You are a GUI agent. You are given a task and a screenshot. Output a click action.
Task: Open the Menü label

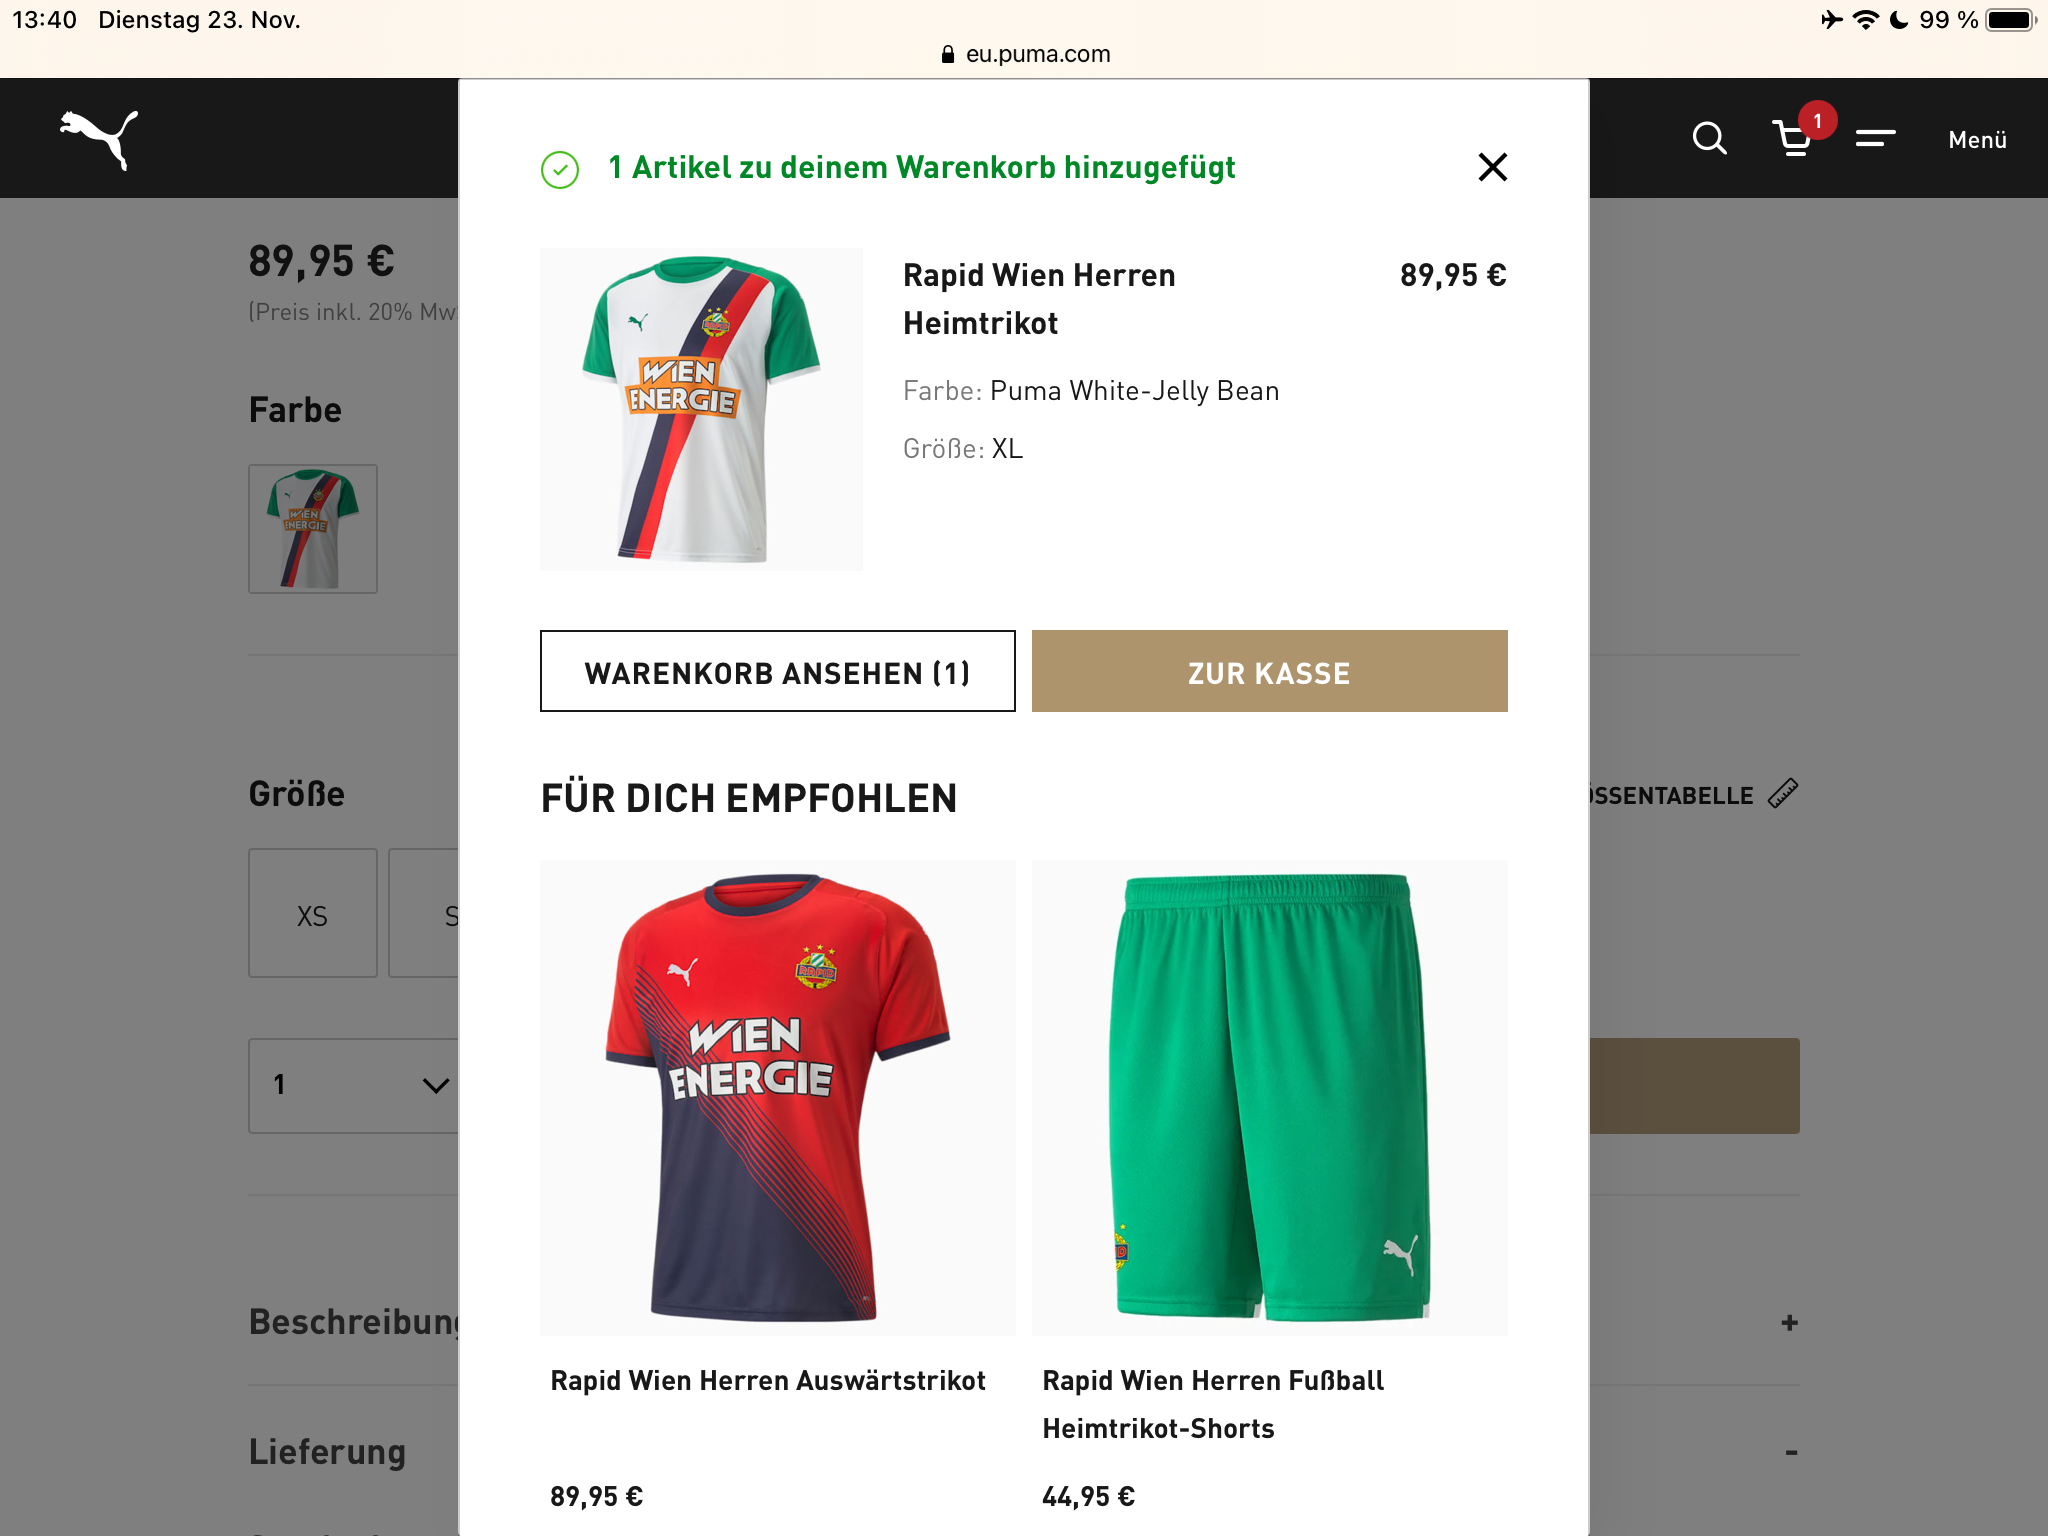pos(1977,140)
